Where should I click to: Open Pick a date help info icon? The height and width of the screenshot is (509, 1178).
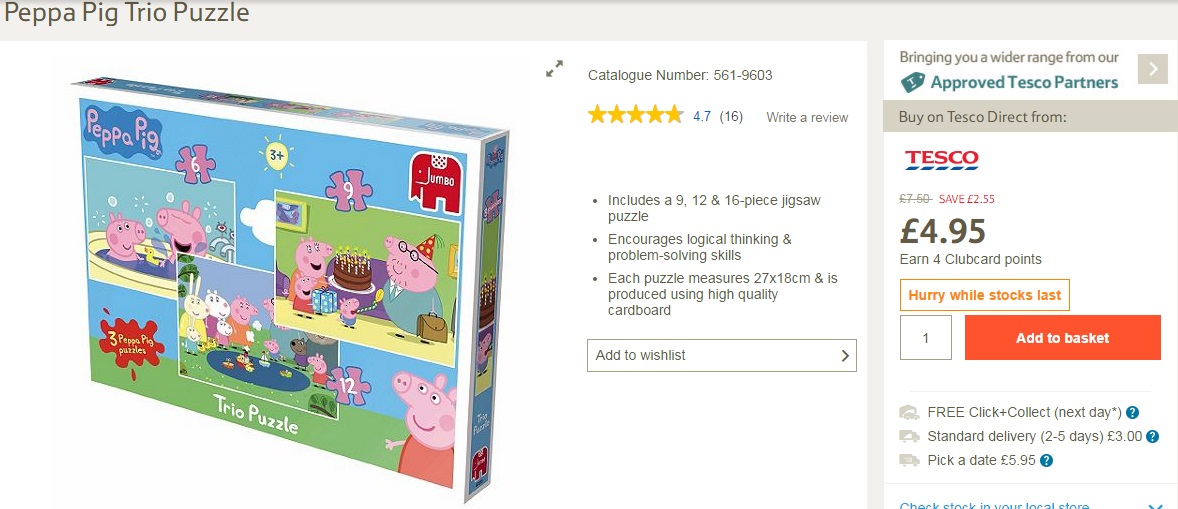tap(1046, 460)
